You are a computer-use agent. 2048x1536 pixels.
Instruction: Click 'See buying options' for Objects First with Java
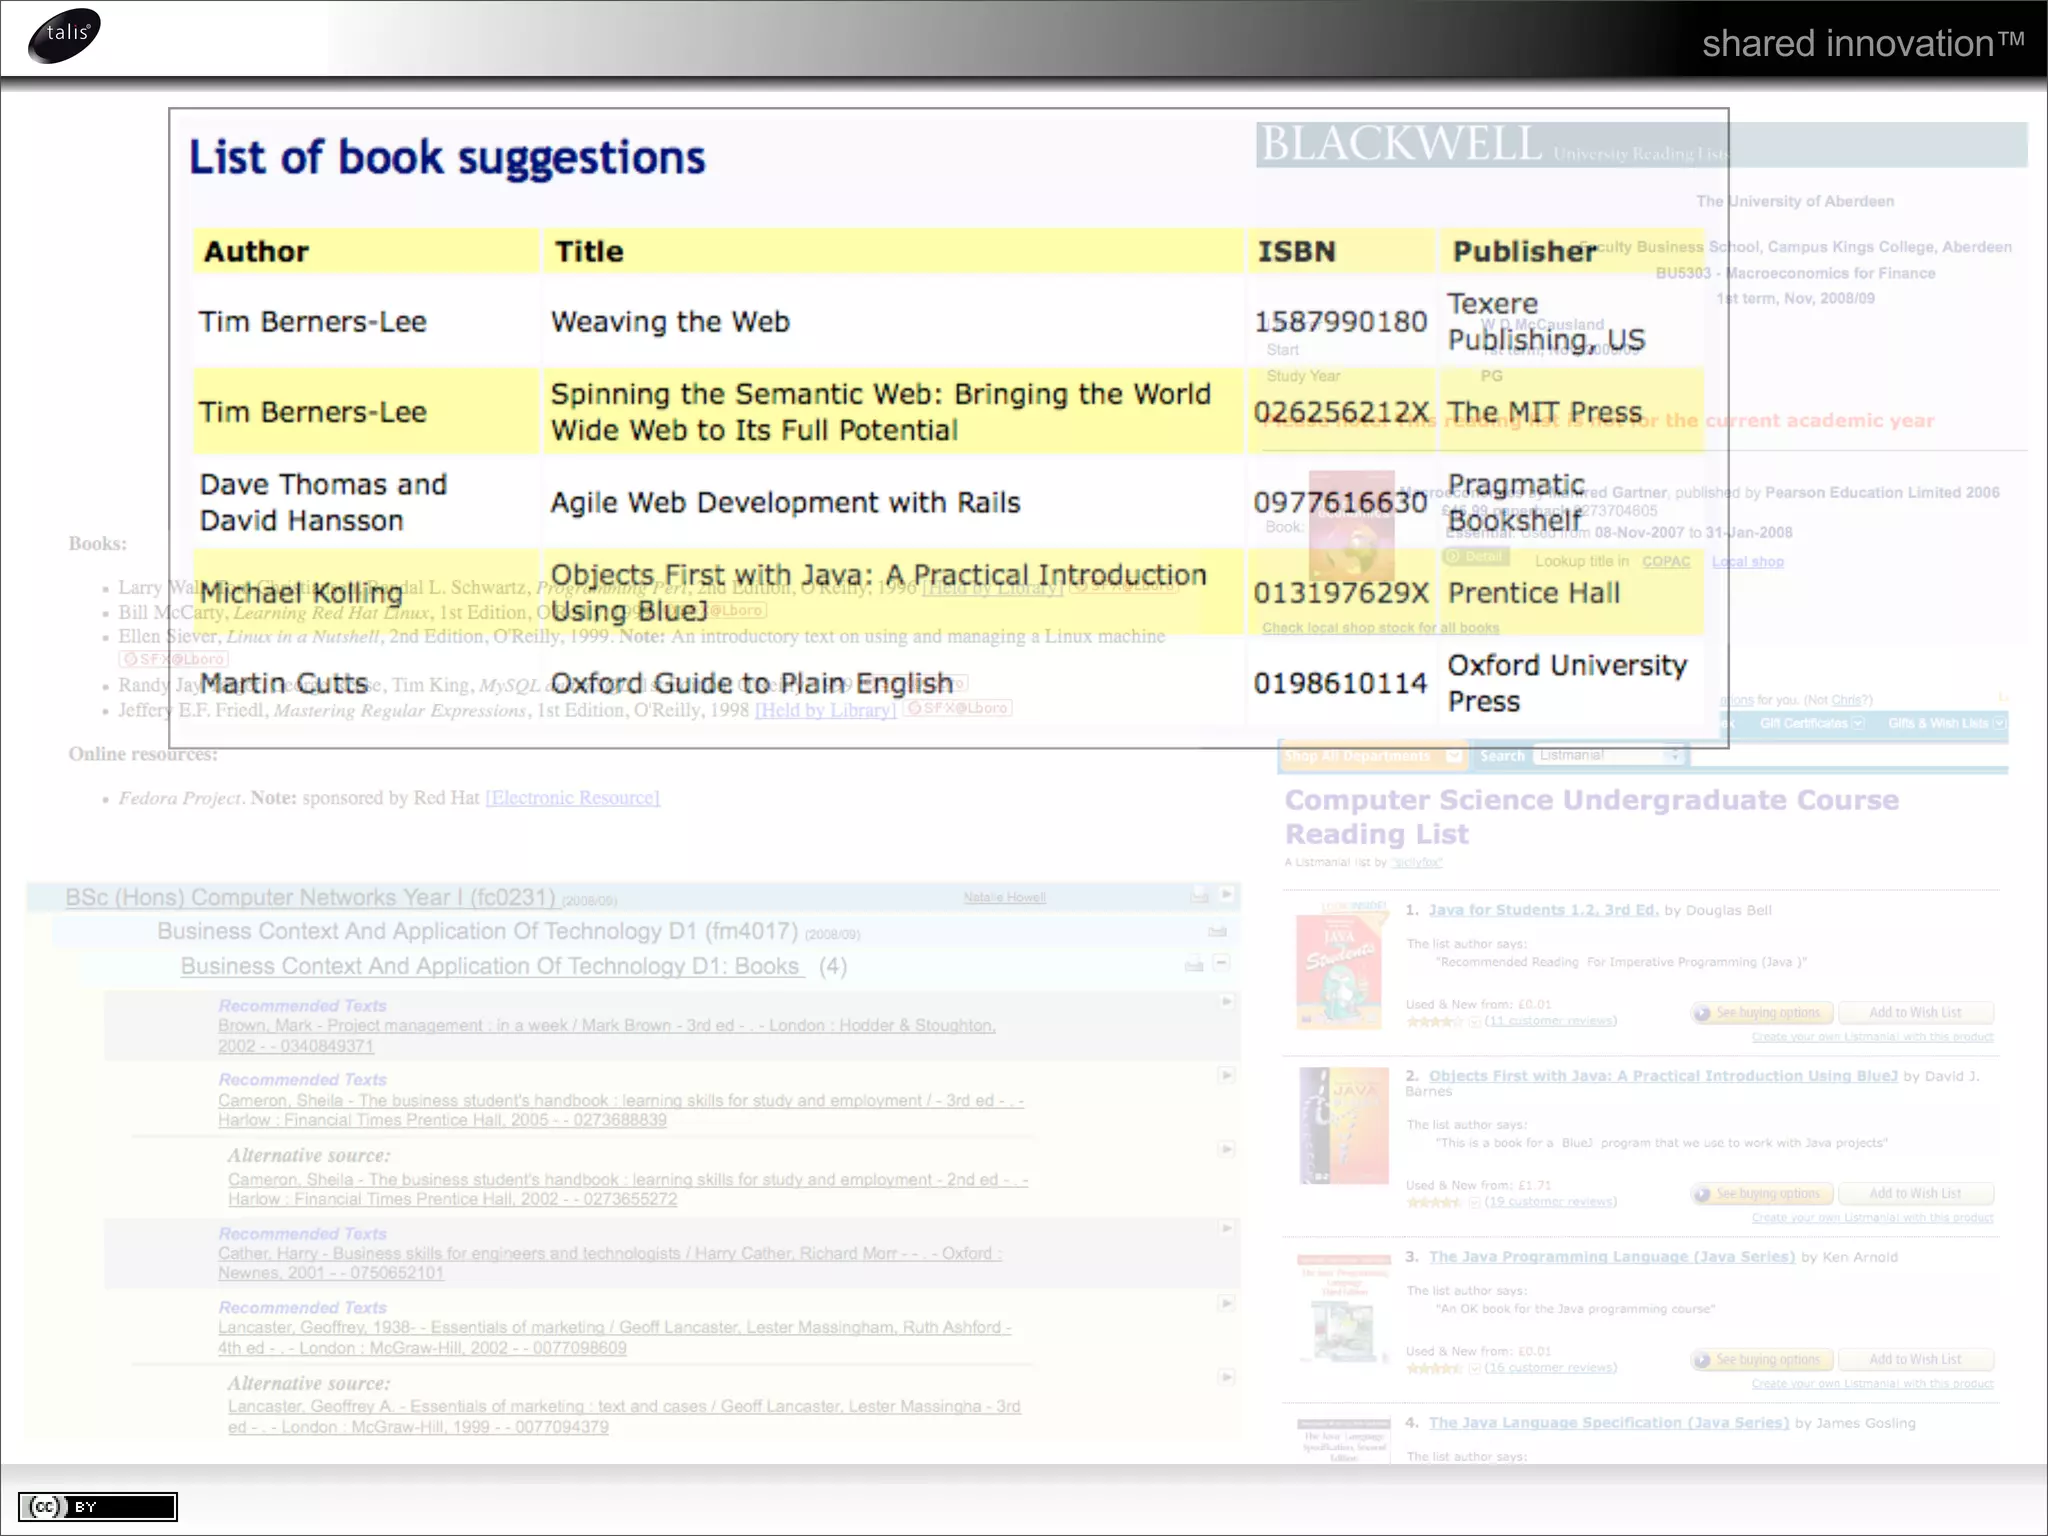pyautogui.click(x=1763, y=1194)
